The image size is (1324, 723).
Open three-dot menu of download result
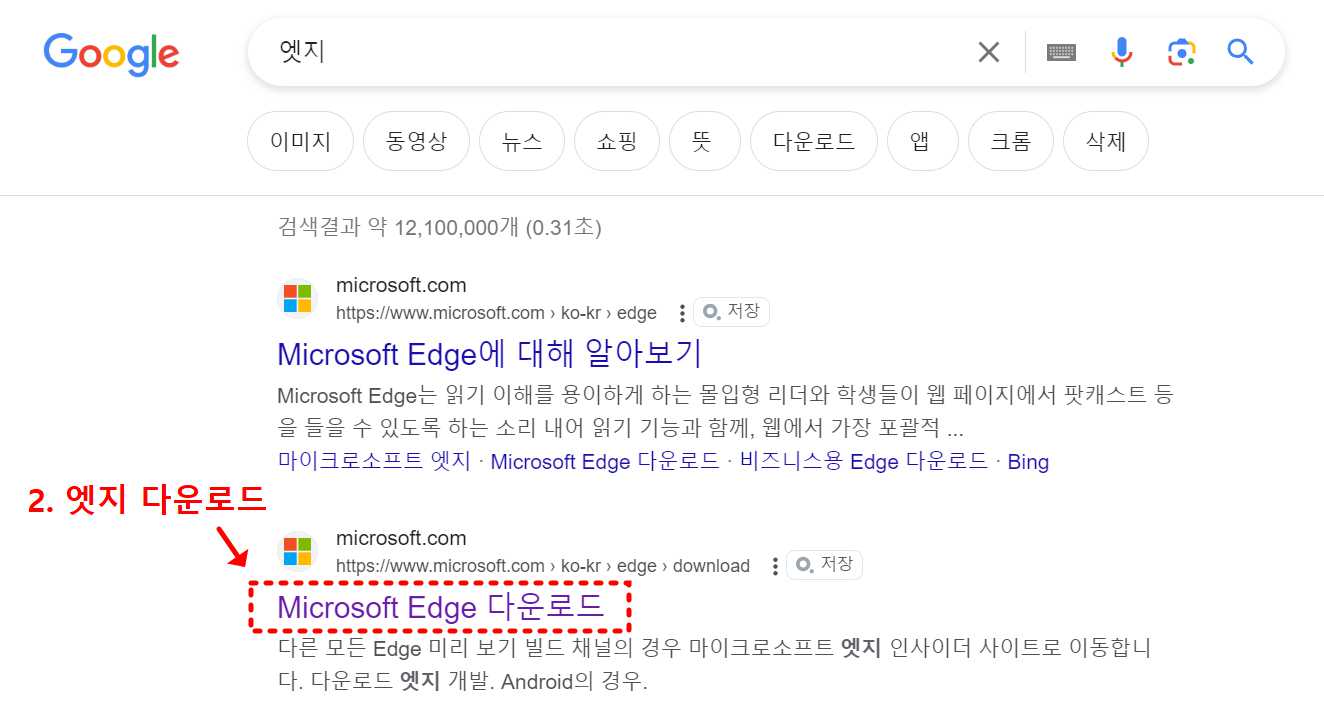(x=775, y=566)
